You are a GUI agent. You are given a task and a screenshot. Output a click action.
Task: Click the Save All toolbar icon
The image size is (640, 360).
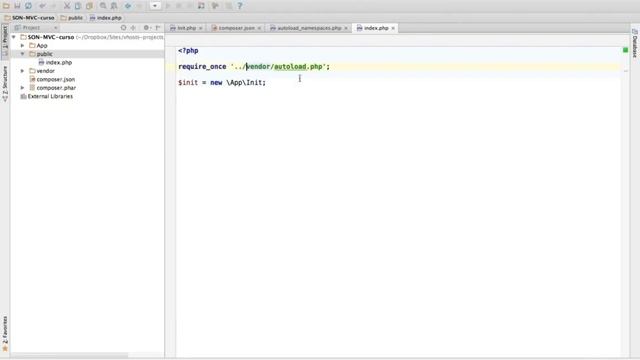(x=17, y=6)
